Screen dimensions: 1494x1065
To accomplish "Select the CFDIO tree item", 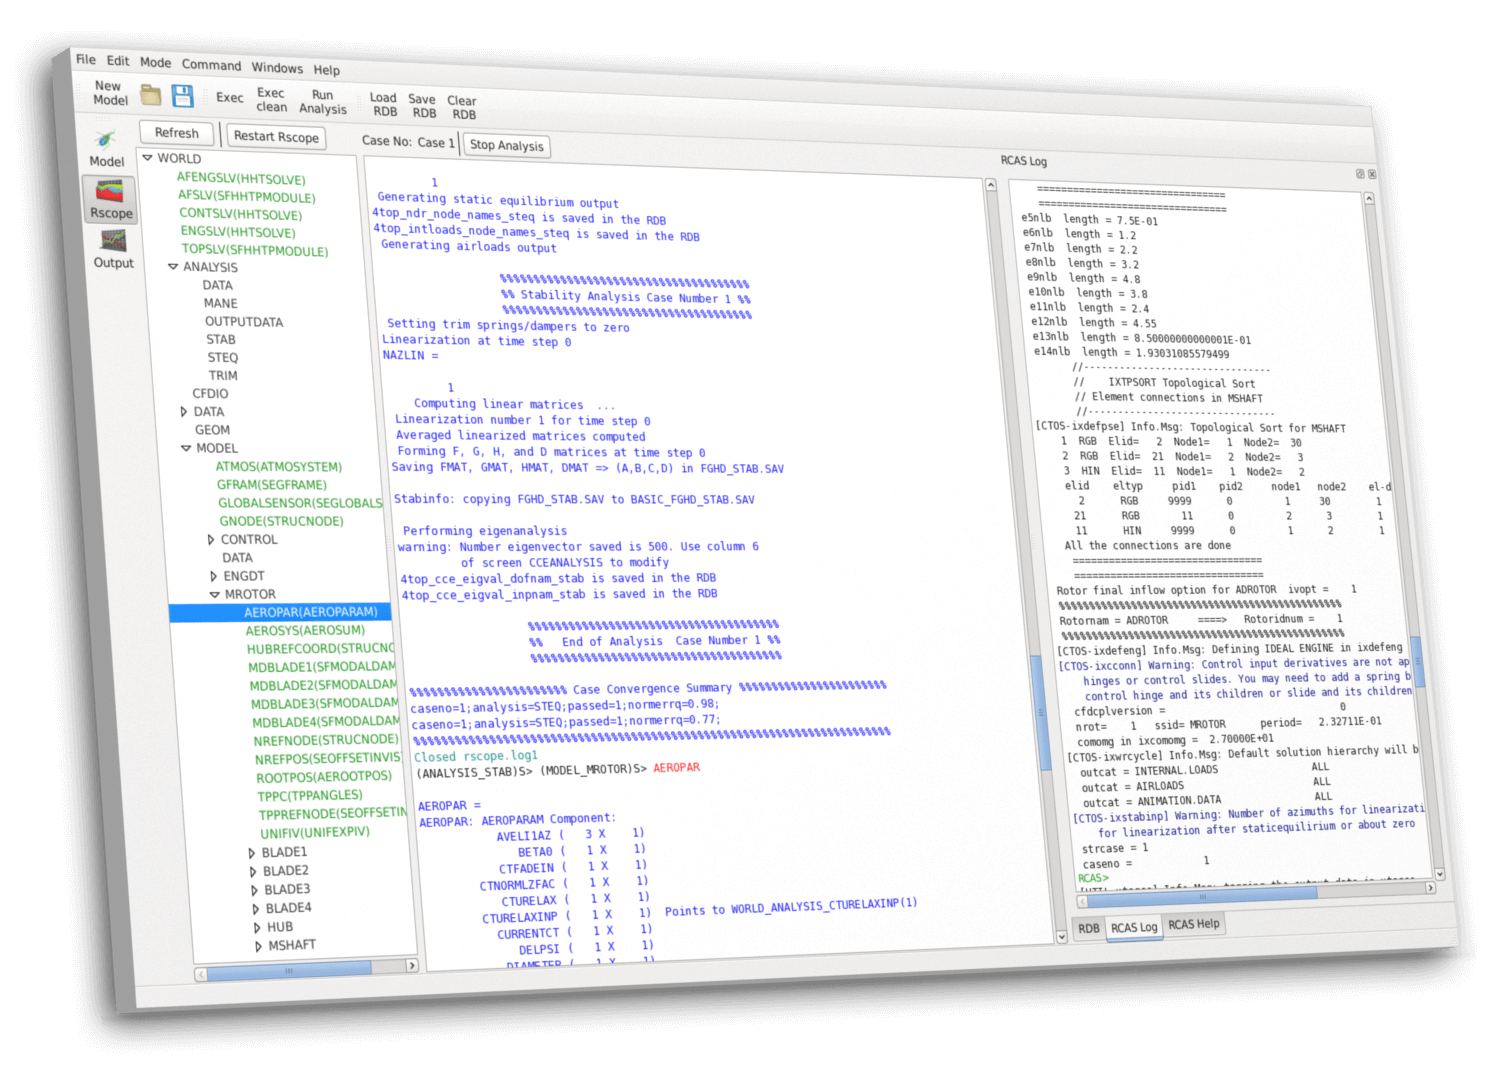I will (x=211, y=394).
